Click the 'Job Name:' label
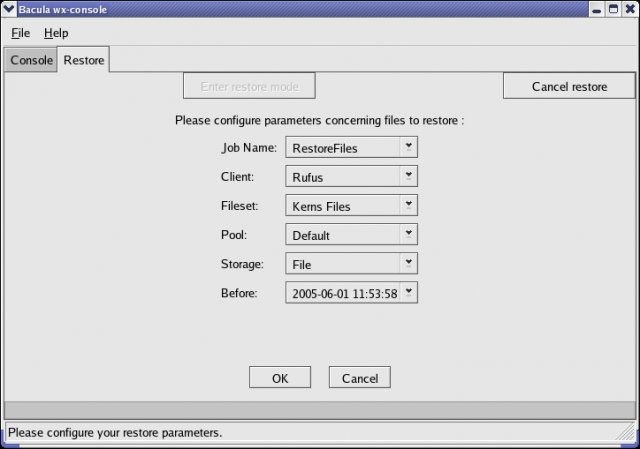Viewport: 640px width, 449px height. point(249,147)
